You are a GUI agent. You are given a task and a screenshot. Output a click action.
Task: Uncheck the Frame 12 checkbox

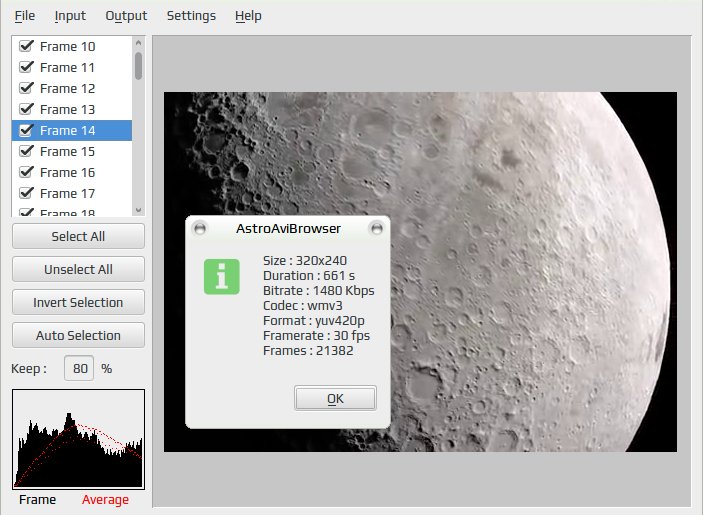tap(26, 88)
